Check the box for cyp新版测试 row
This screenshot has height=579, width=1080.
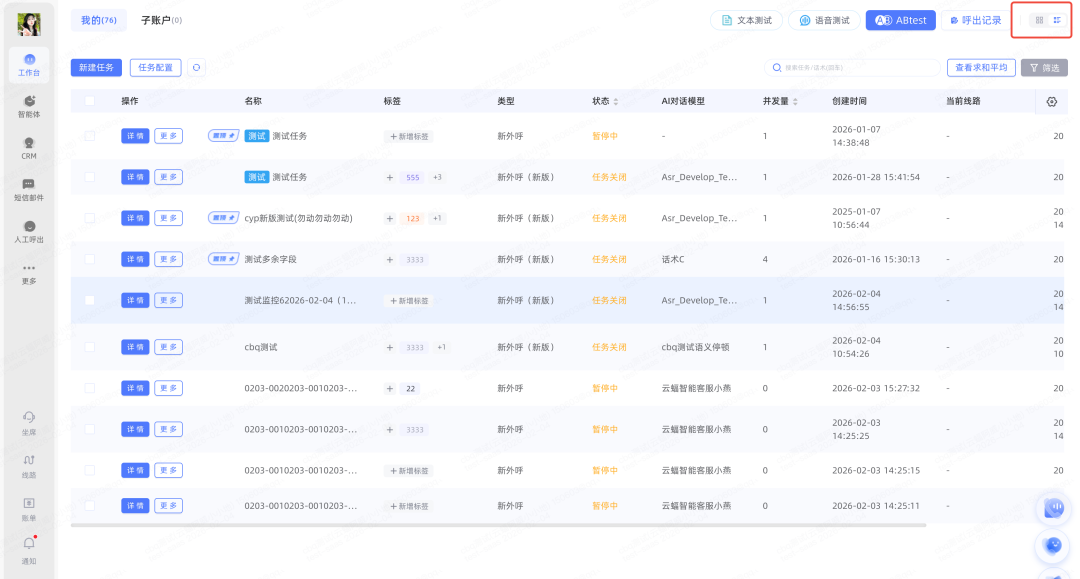coord(90,218)
